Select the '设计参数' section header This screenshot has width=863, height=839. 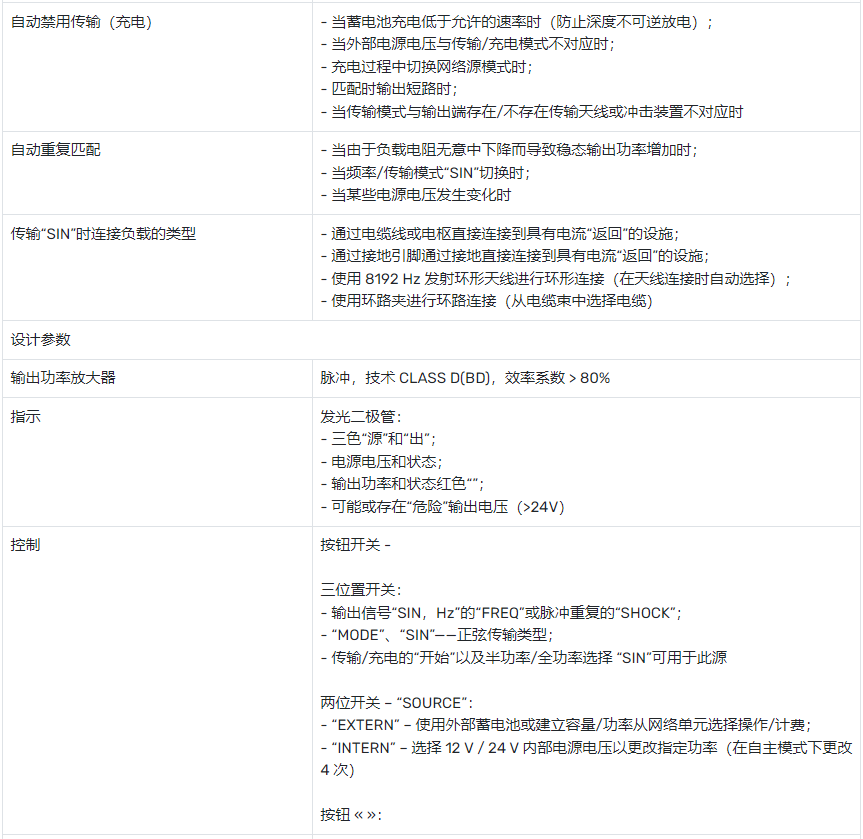pos(41,339)
